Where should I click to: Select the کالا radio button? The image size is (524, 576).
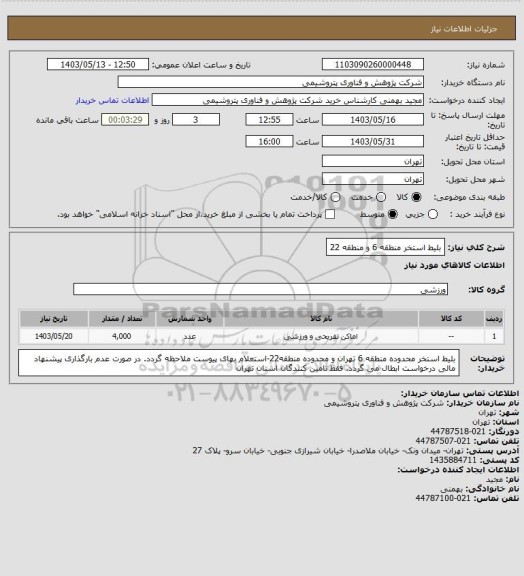416,197
